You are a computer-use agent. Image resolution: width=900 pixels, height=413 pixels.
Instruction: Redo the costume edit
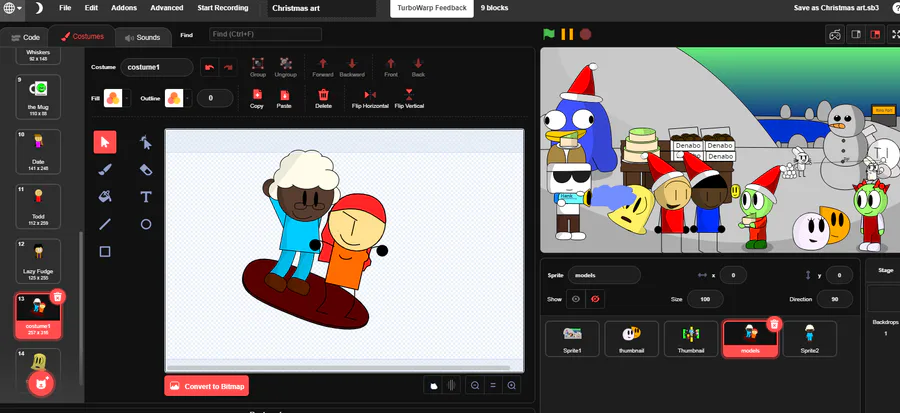tap(228, 67)
